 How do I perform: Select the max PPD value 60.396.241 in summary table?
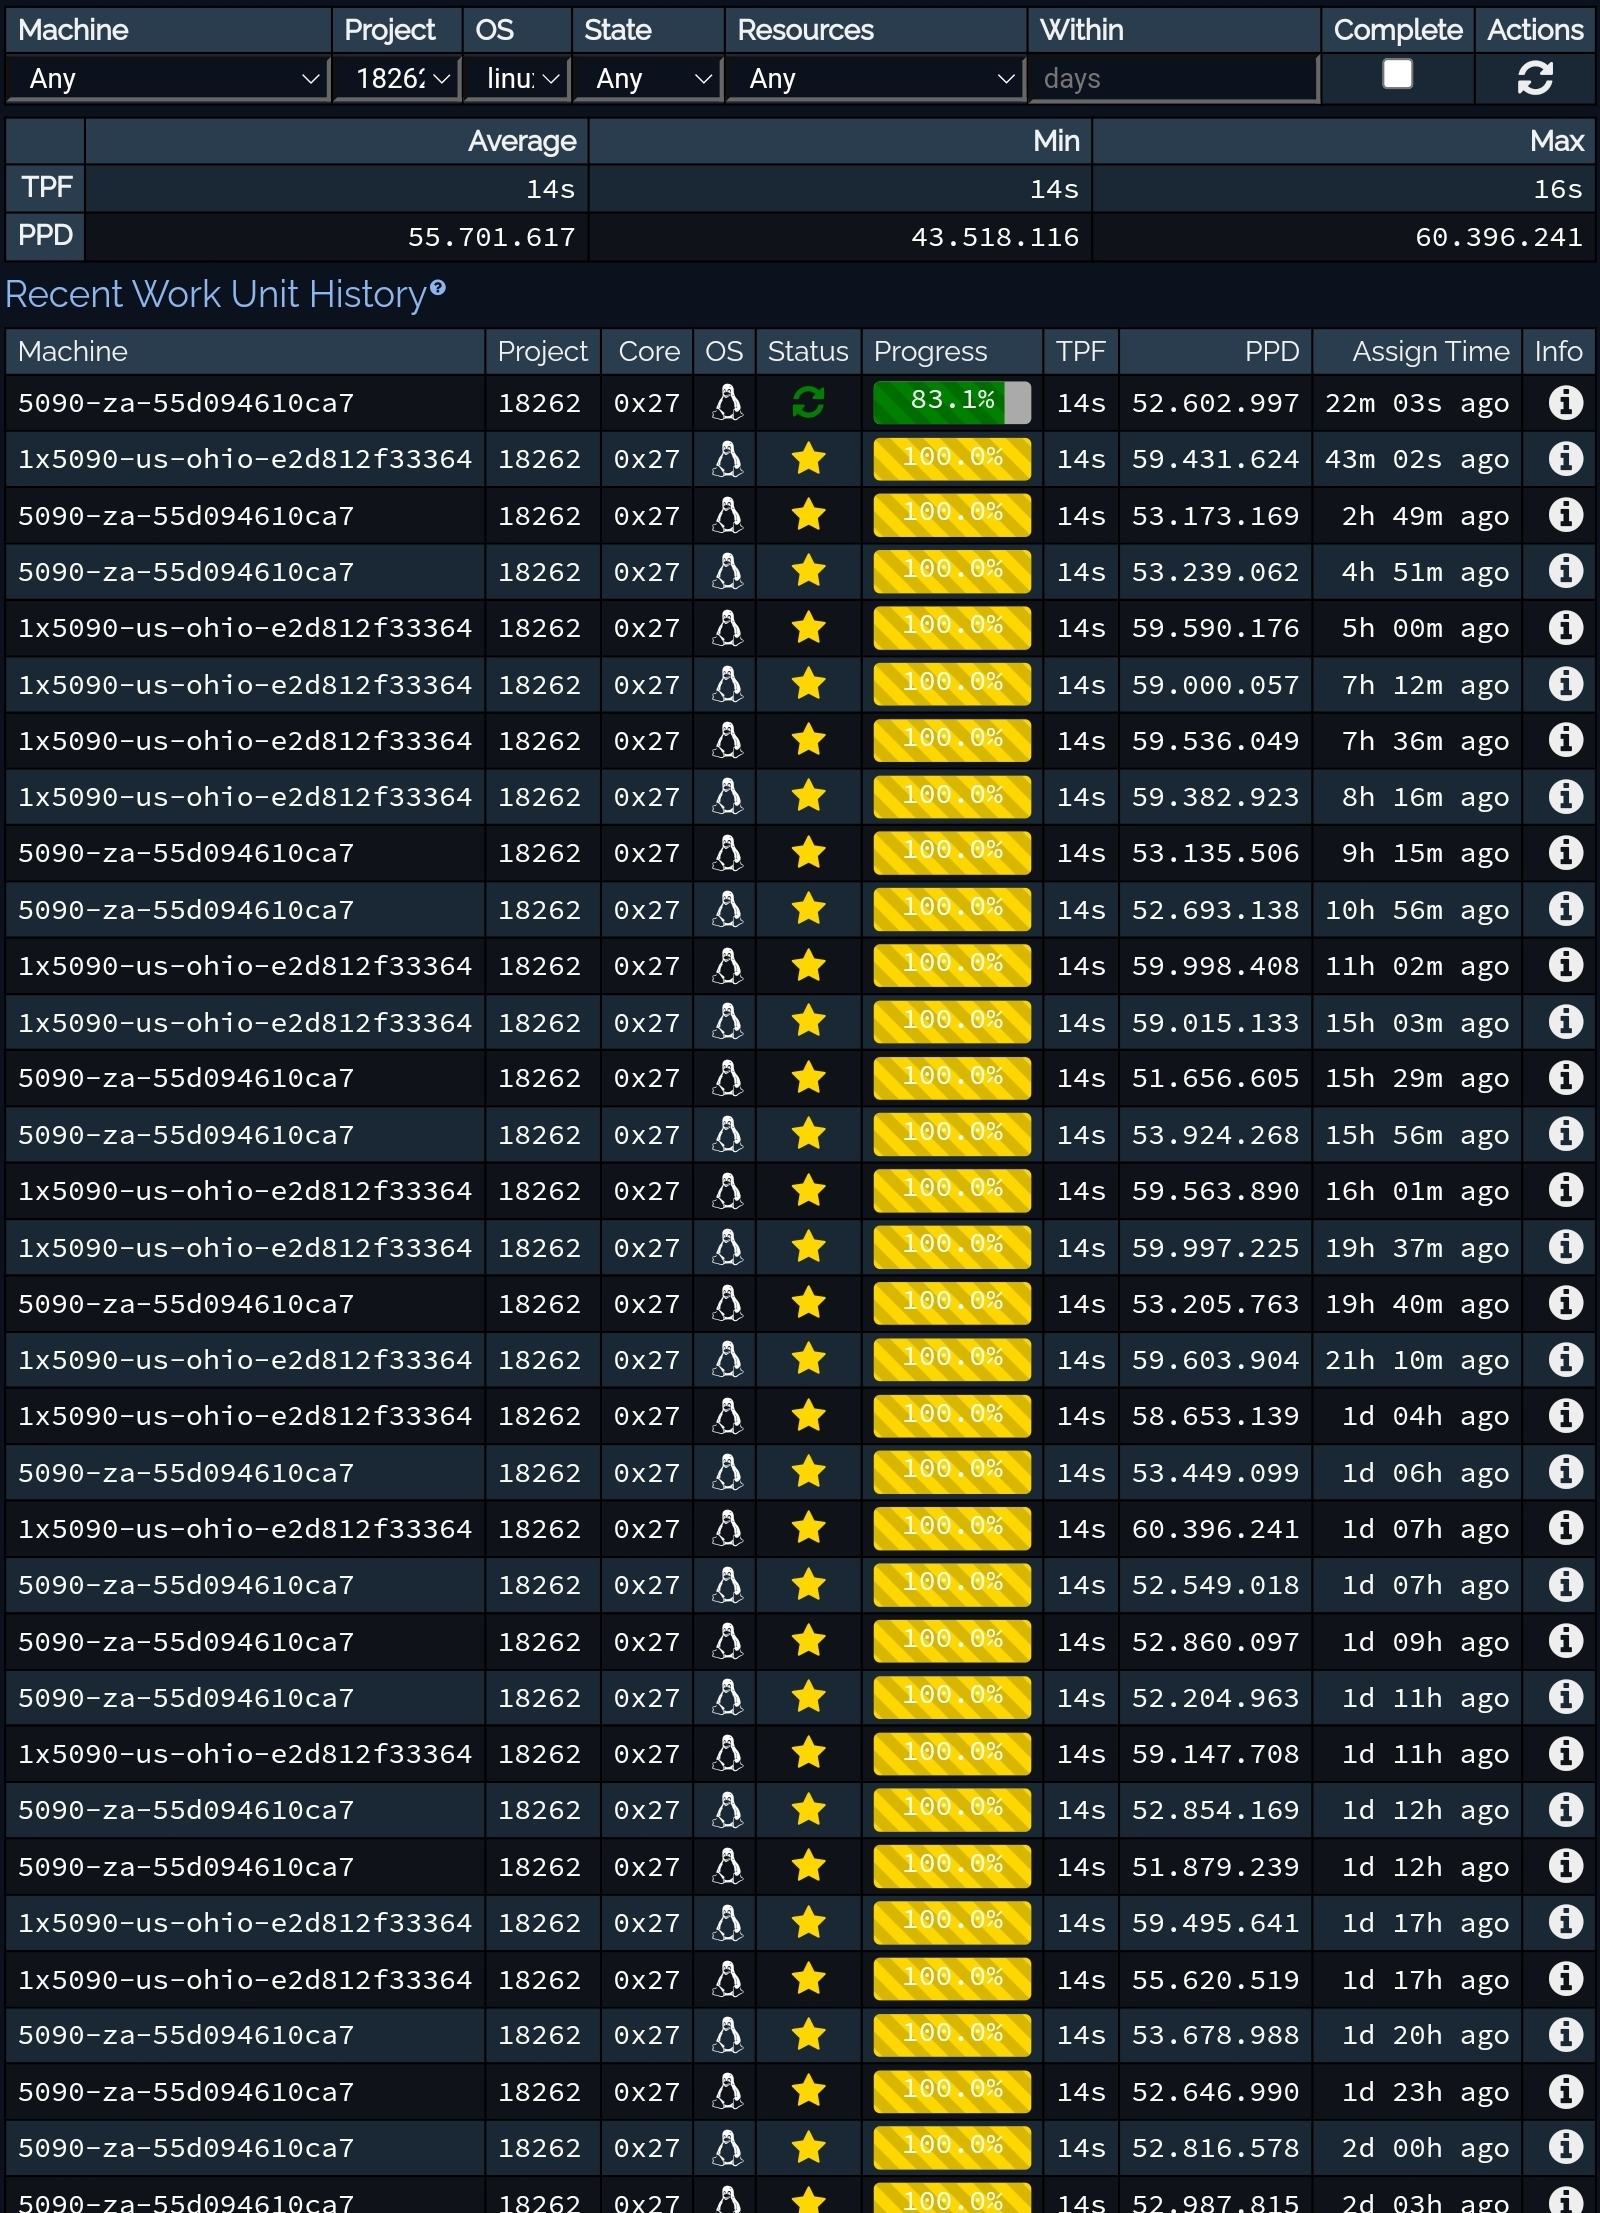[1498, 237]
